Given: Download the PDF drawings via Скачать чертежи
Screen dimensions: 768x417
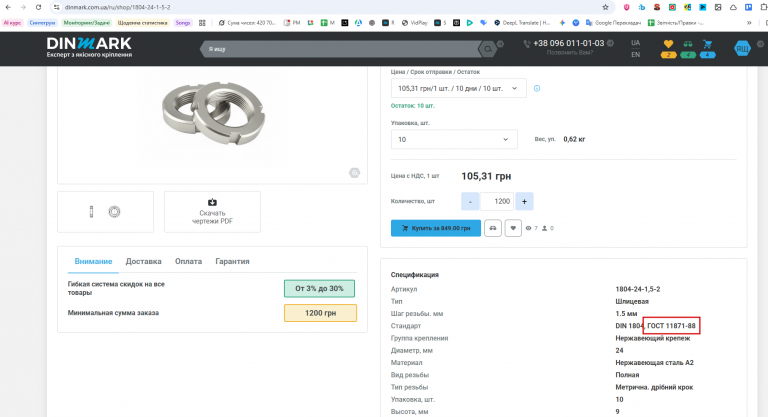Looking at the screenshot, I should pos(212,212).
